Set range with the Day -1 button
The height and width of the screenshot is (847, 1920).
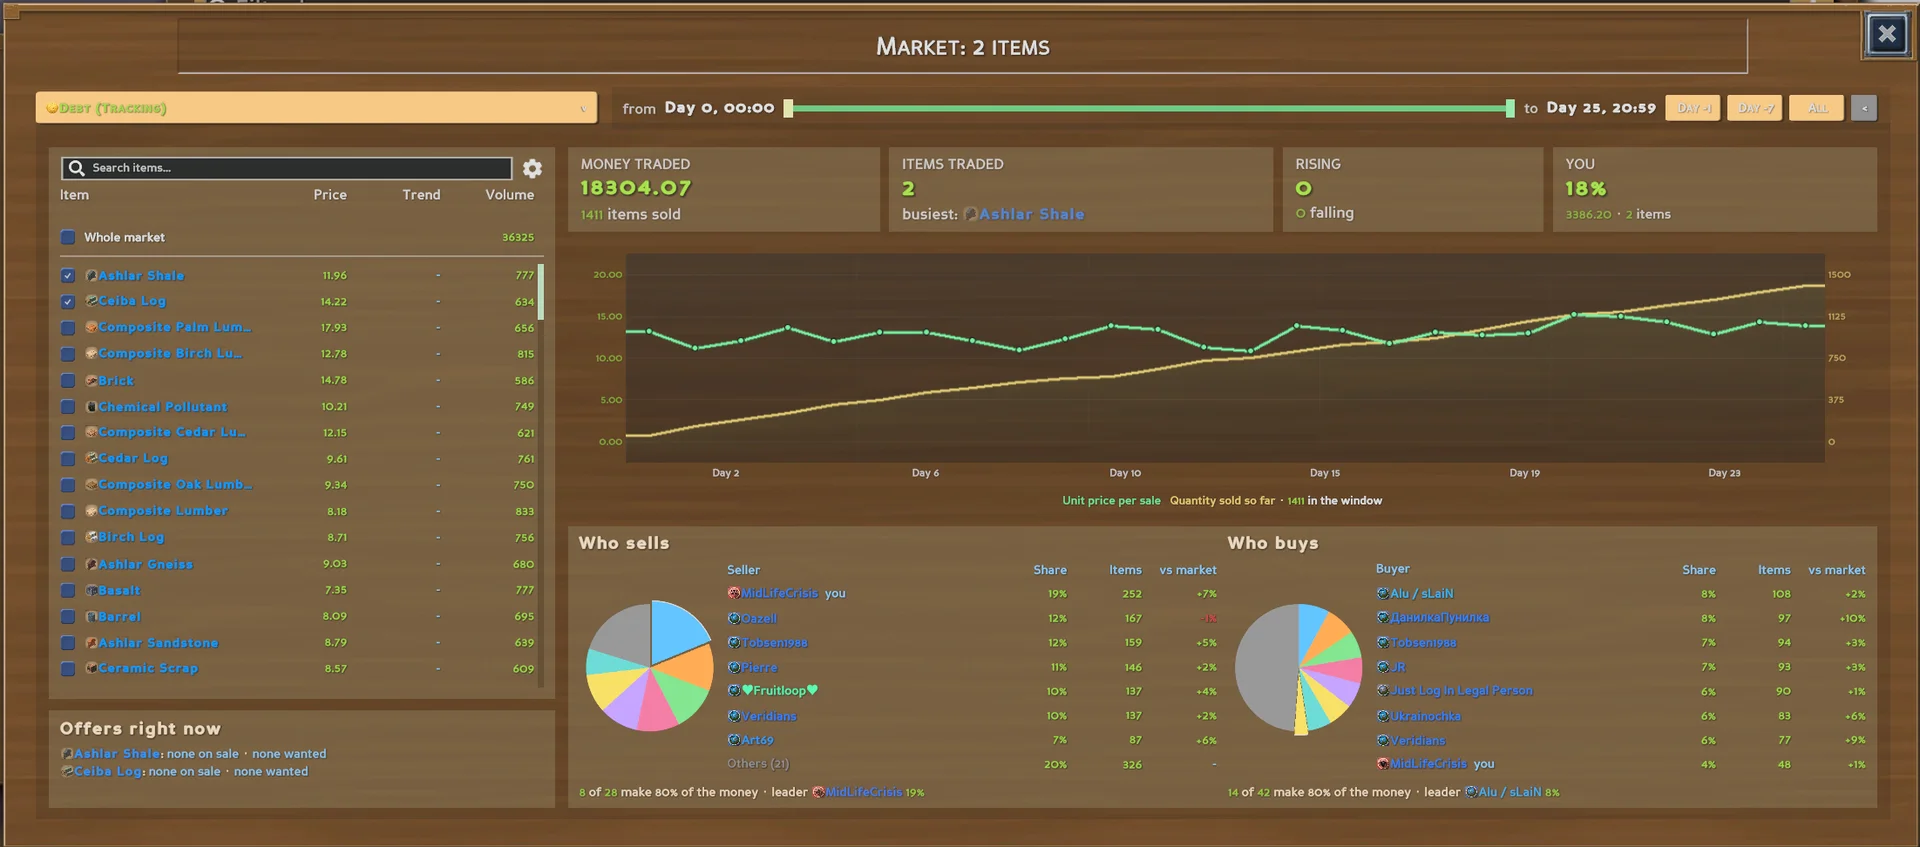click(1693, 108)
